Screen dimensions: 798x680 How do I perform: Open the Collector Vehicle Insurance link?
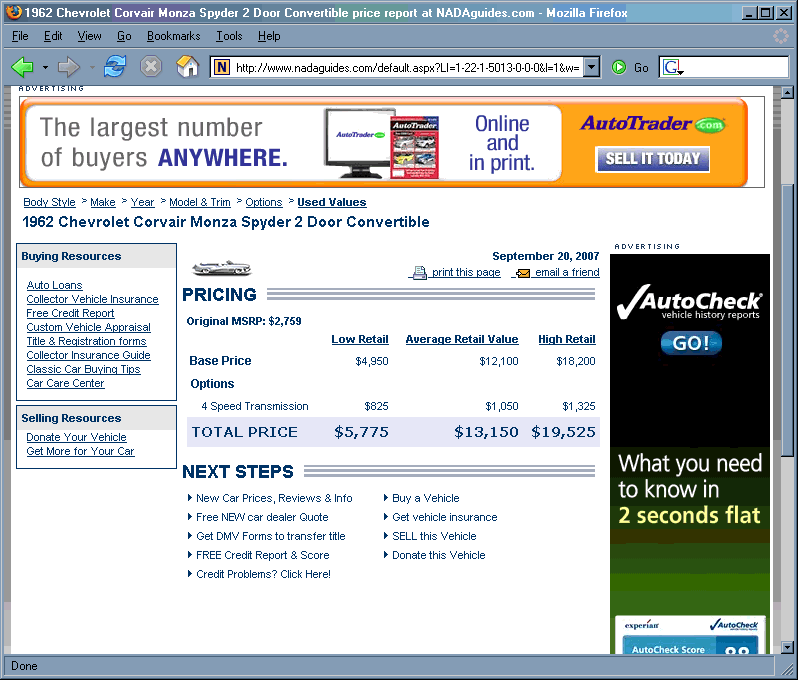coord(92,299)
